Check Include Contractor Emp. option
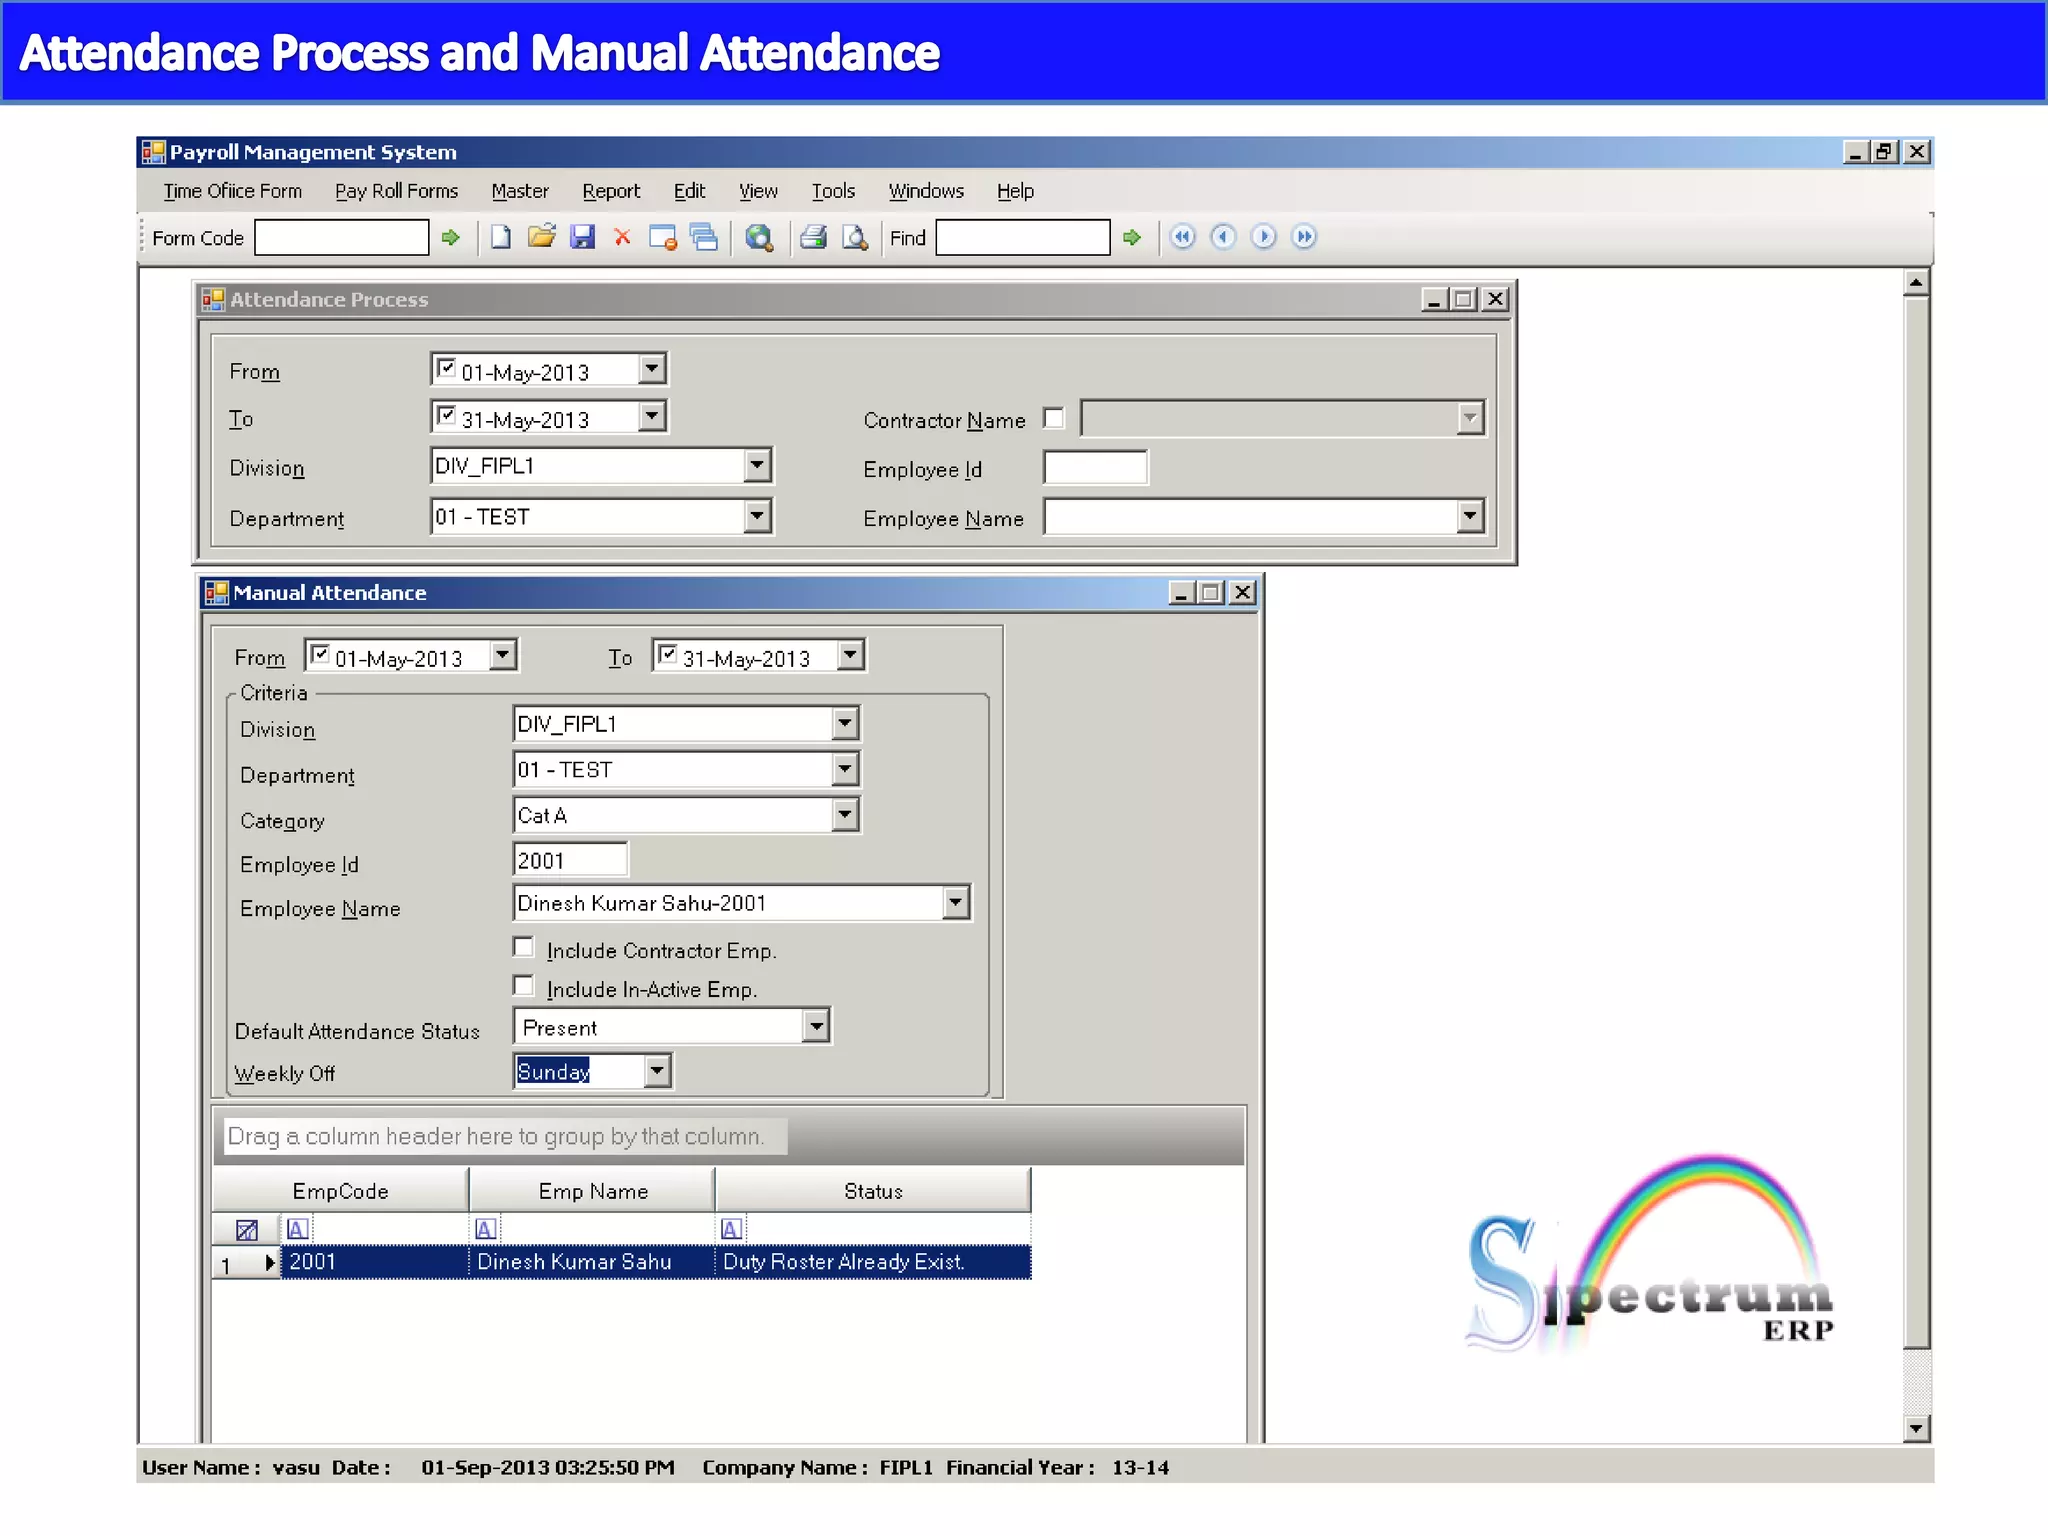 (x=523, y=947)
